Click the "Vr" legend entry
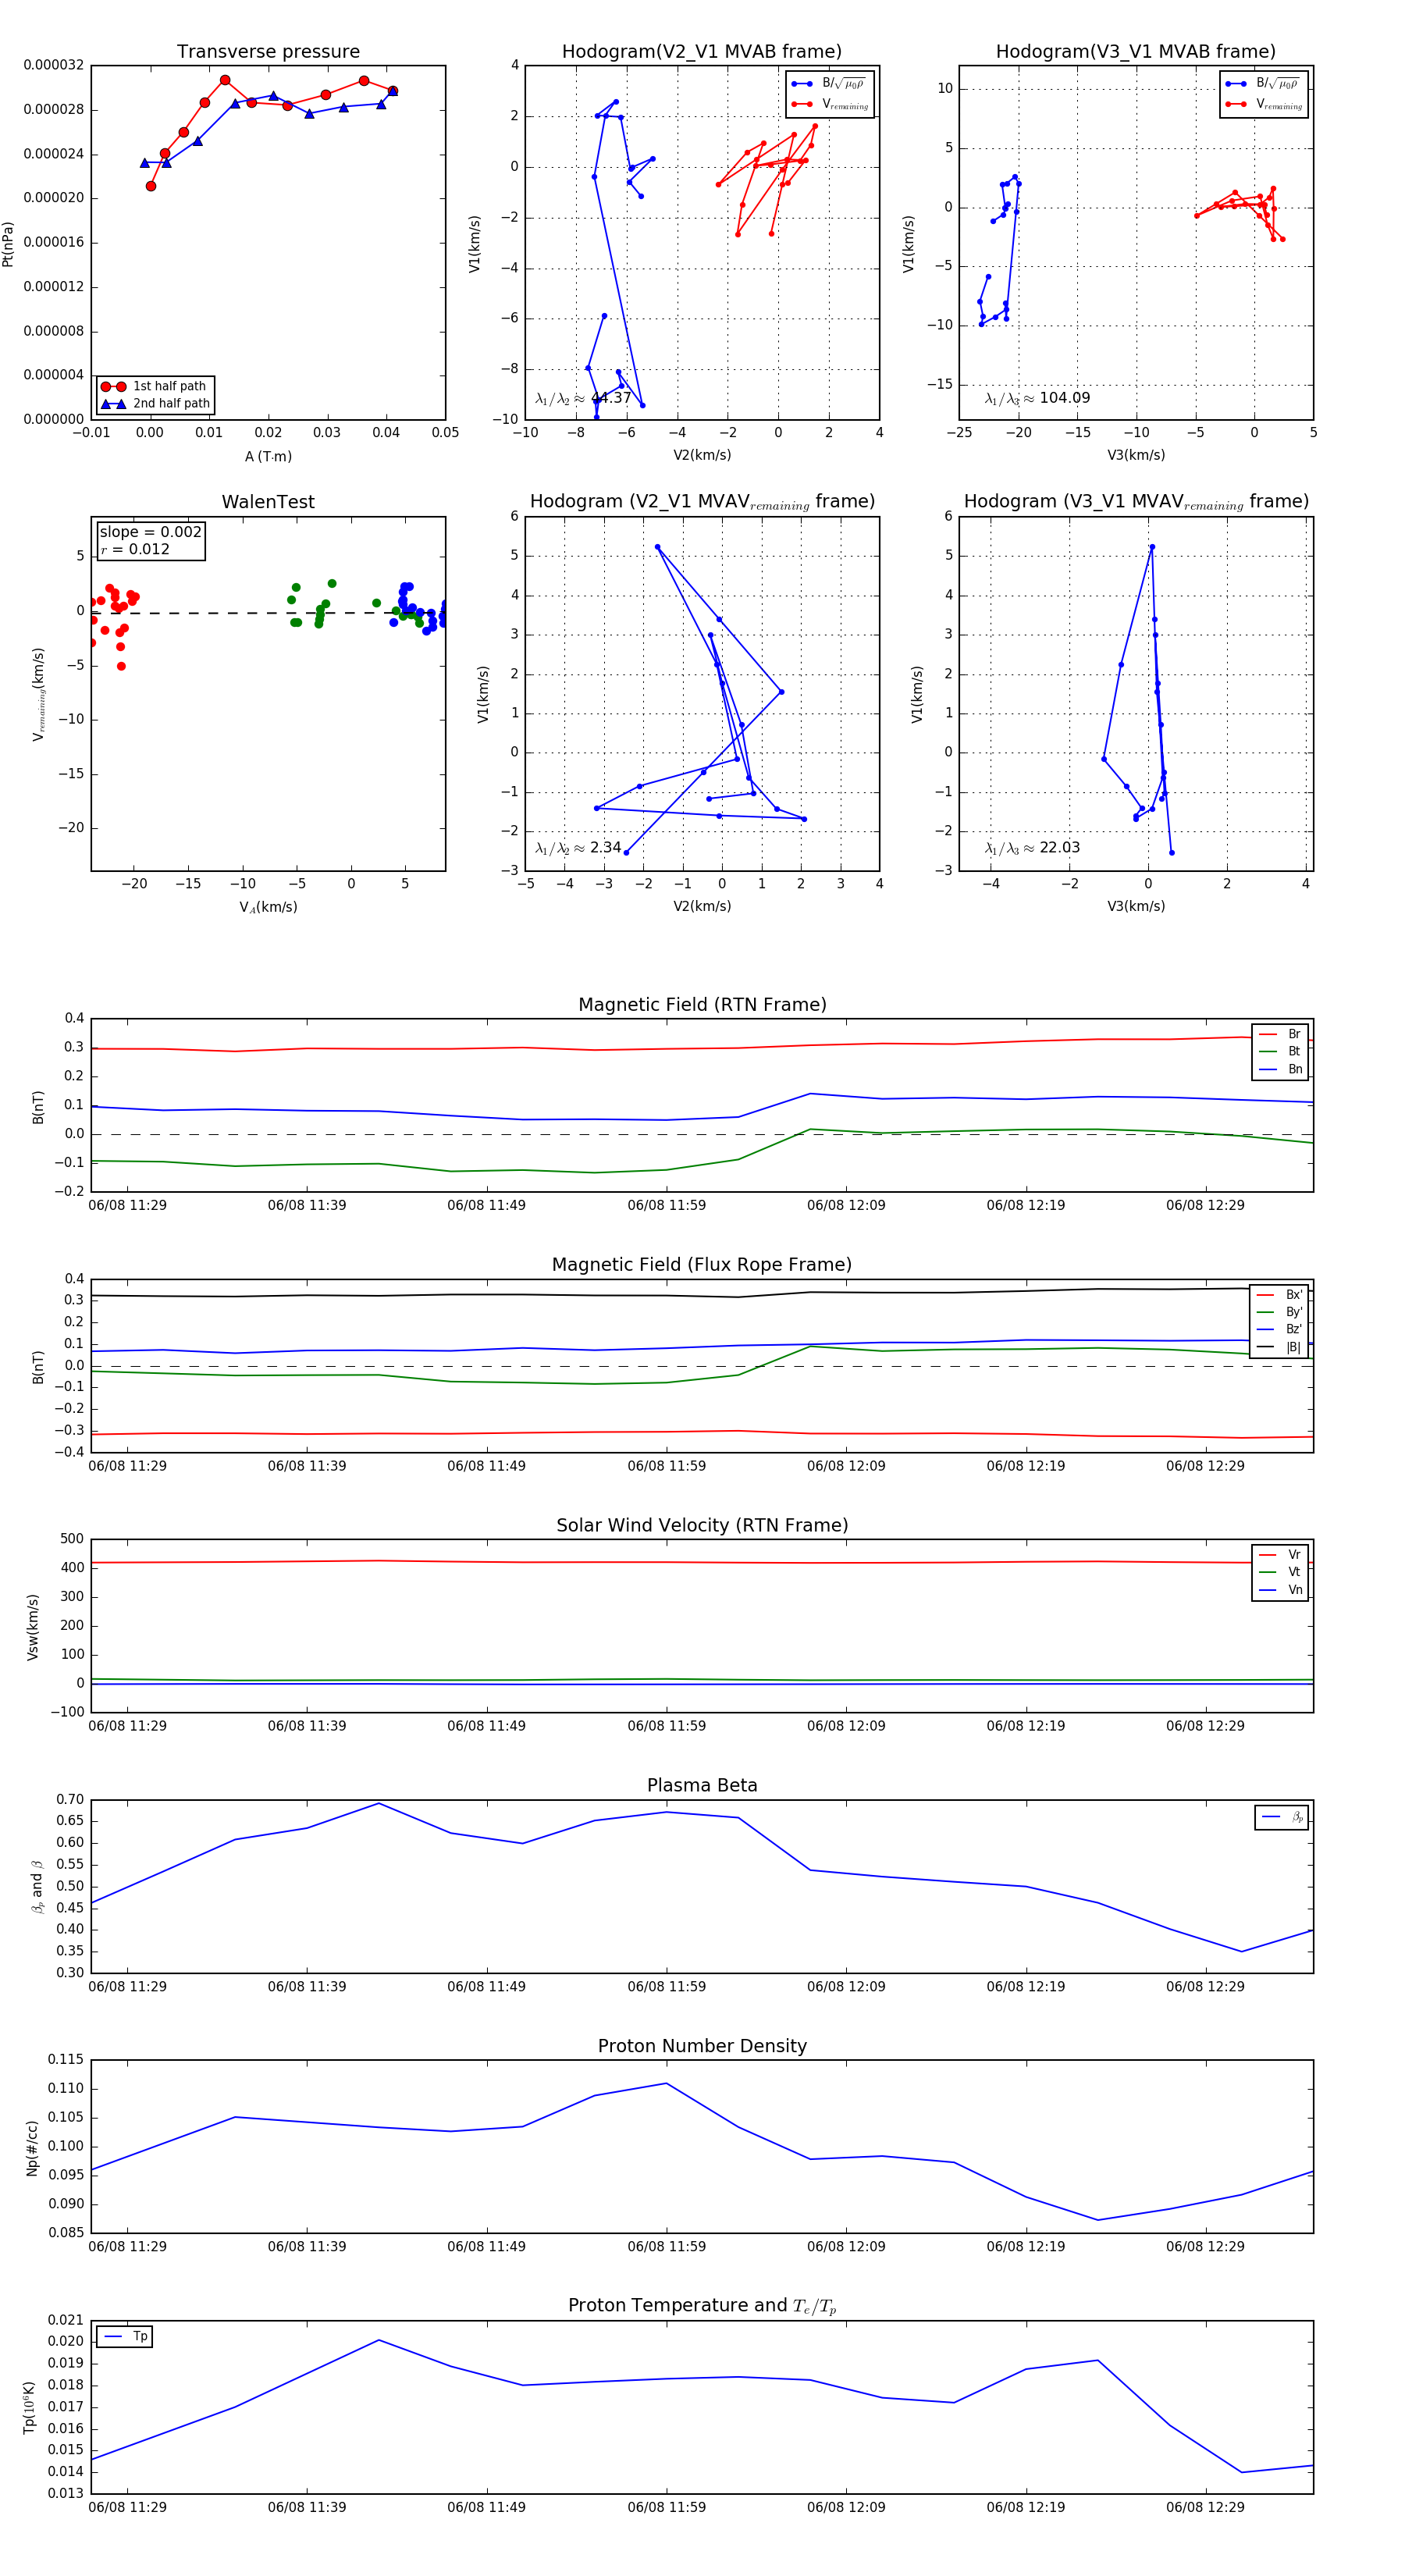1405x2576 pixels. [1280, 1555]
